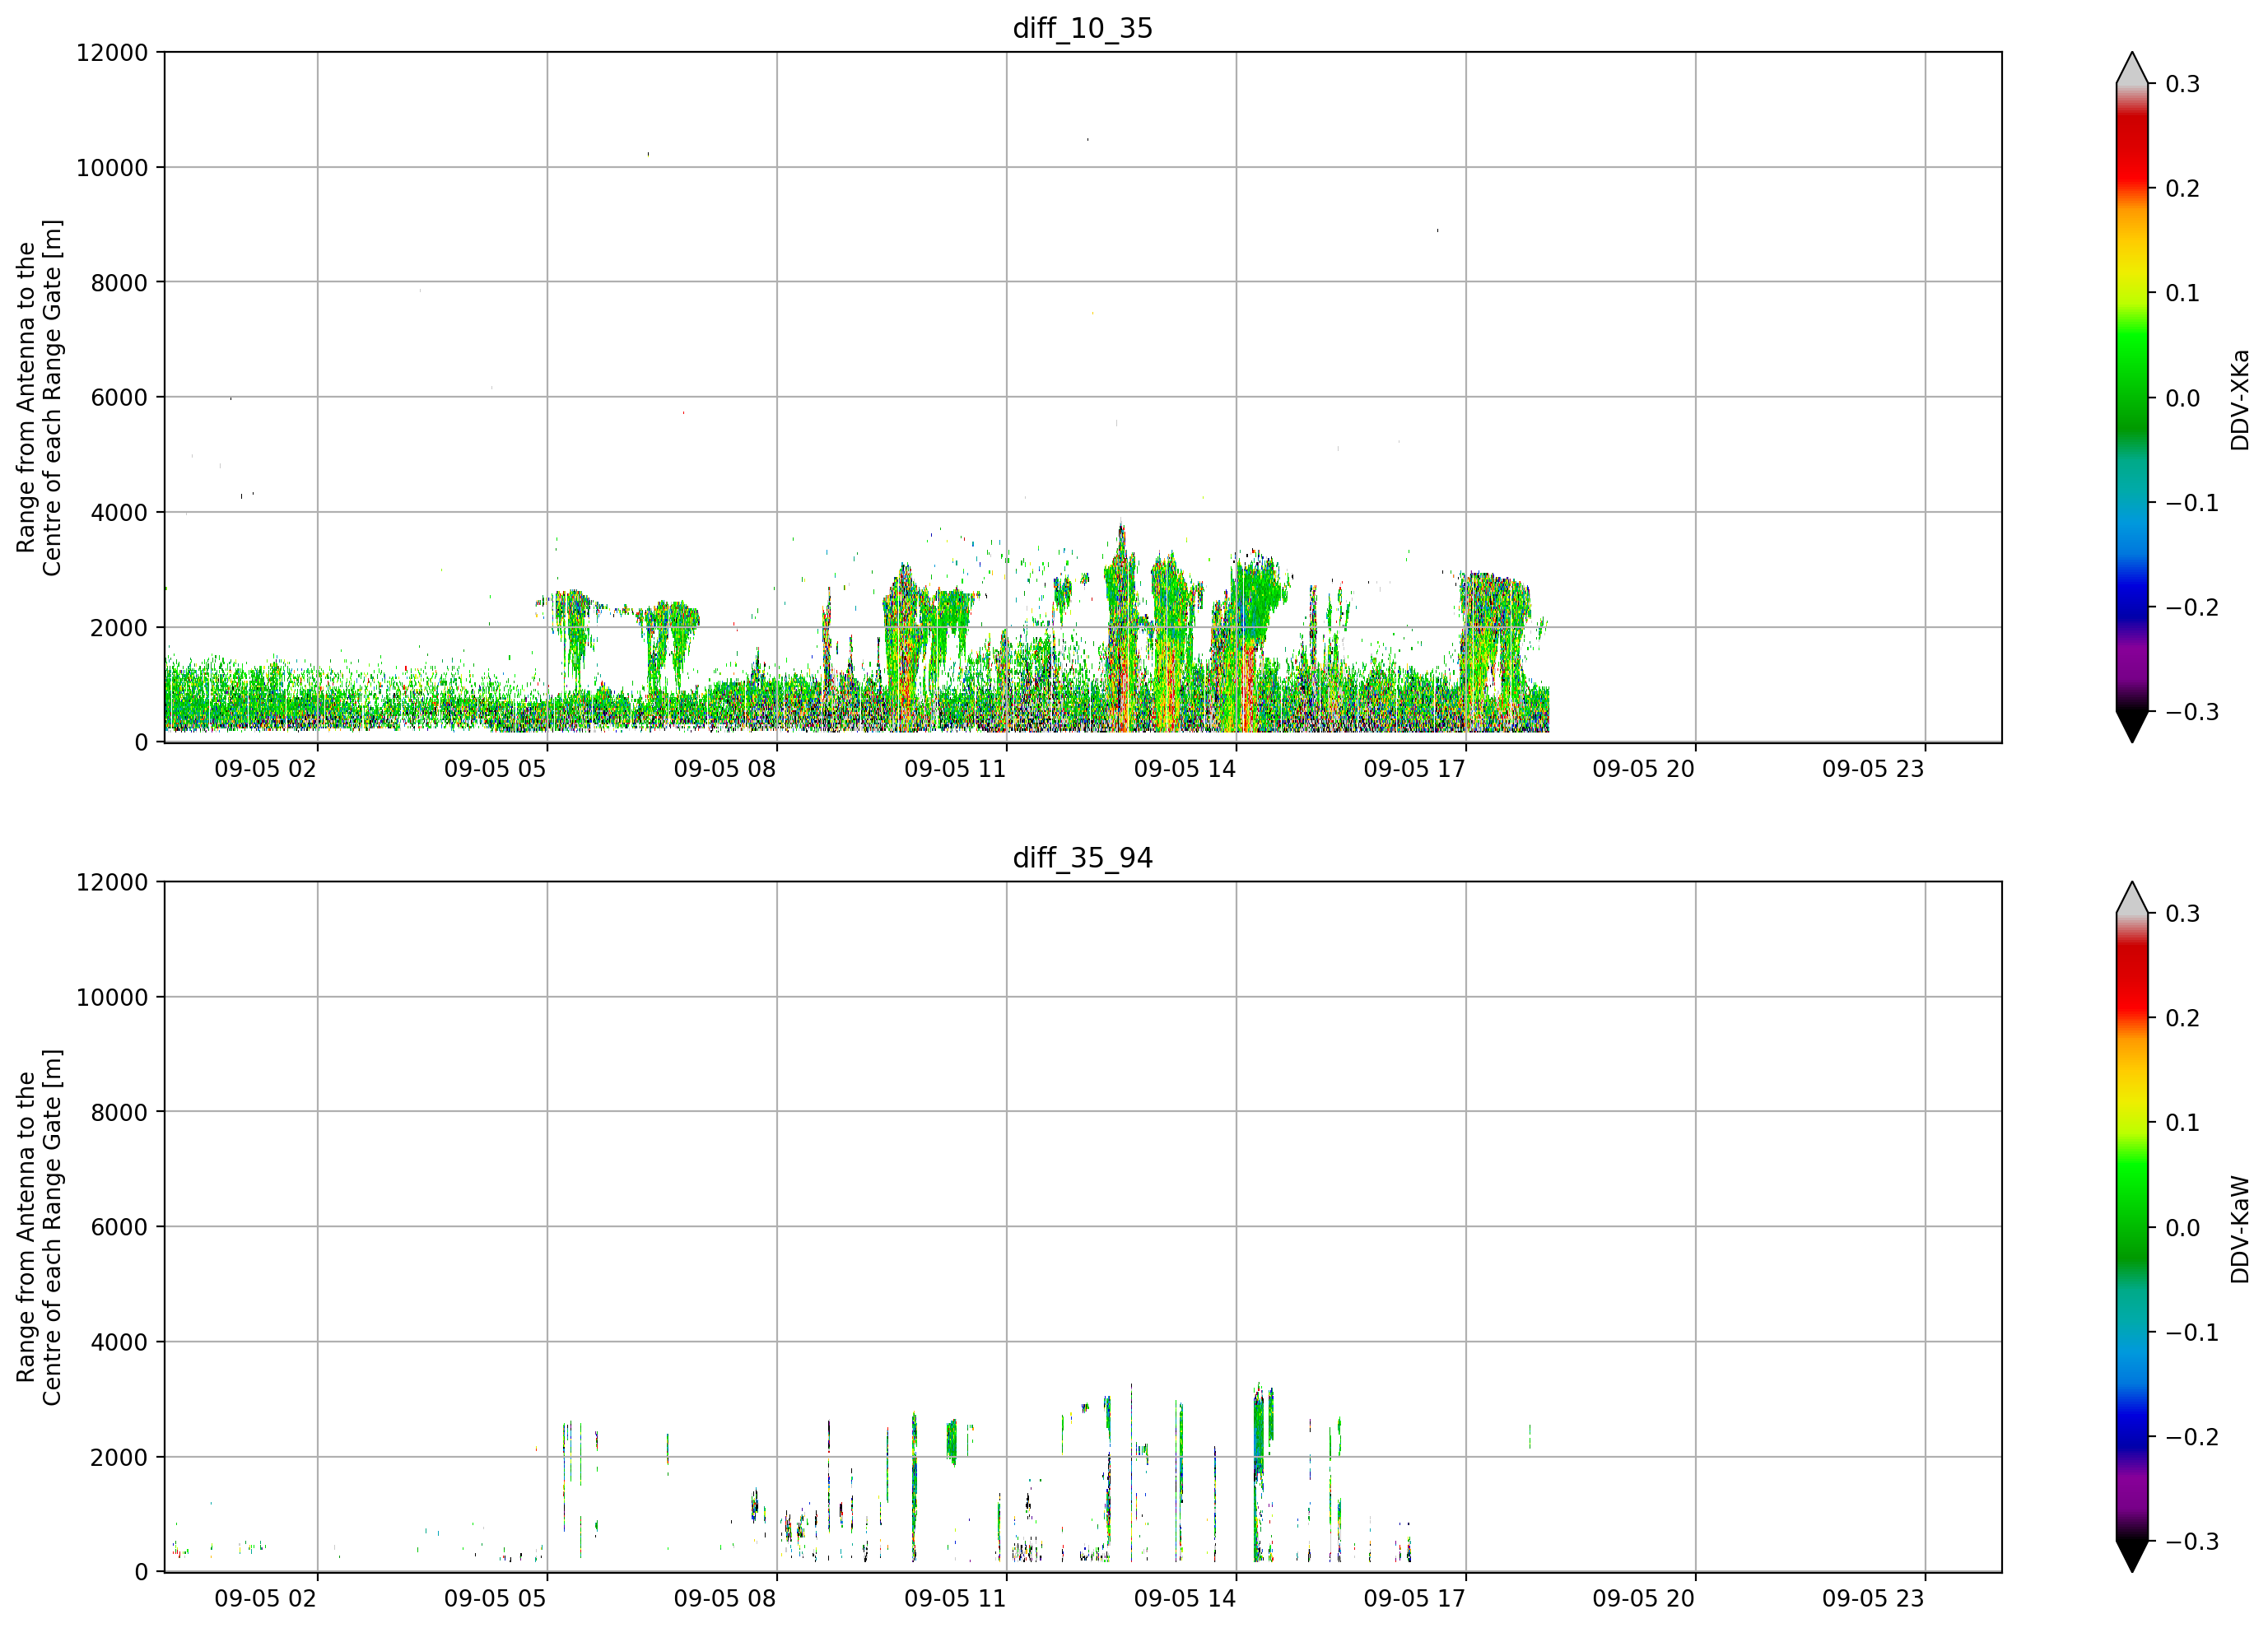Click the DDV-KaW colorbar gradient
Viewport: 2268px width, 1628px height.
pos(2132,1227)
